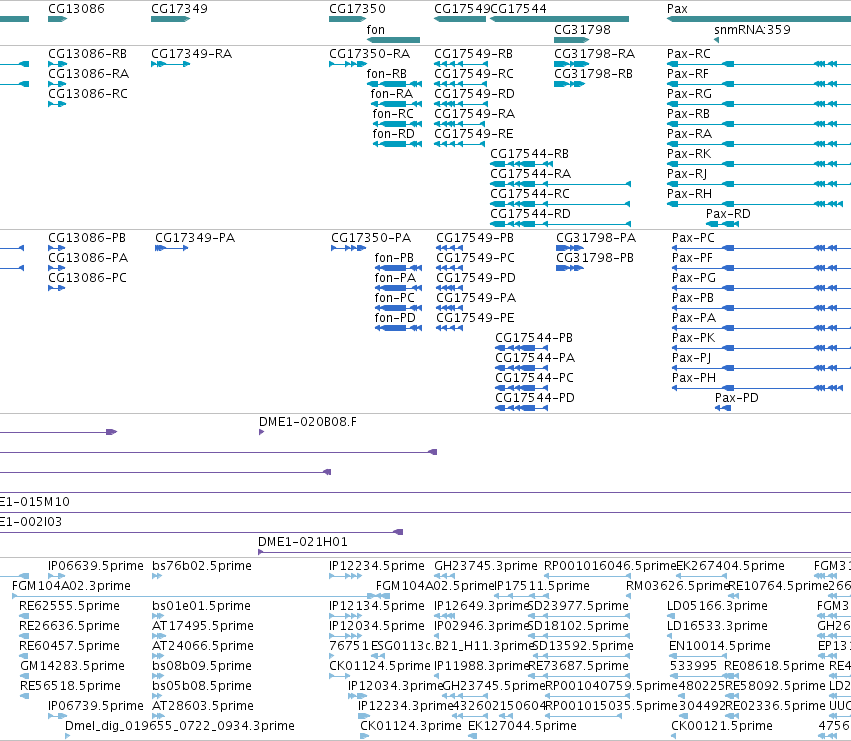Open protein Pax-PH
Screen dimensions: 851x741
click(694, 378)
